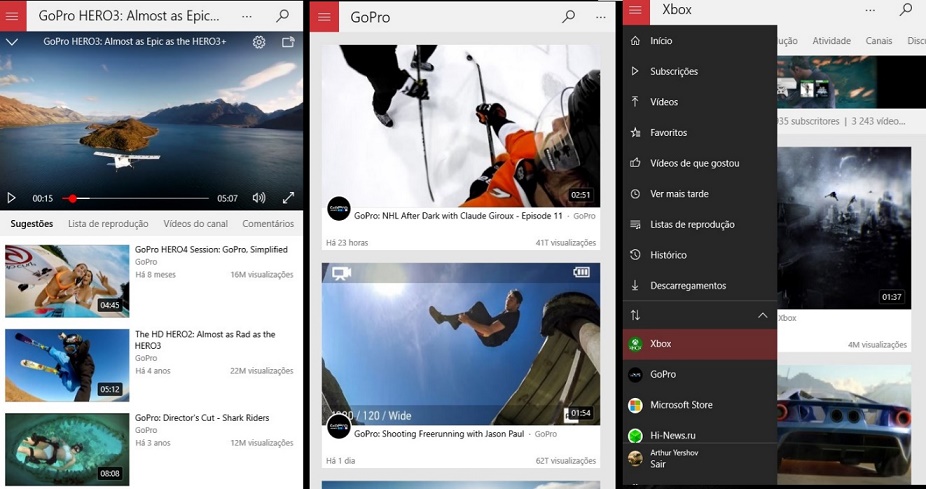Play the GoPro HERO3 video

point(12,198)
